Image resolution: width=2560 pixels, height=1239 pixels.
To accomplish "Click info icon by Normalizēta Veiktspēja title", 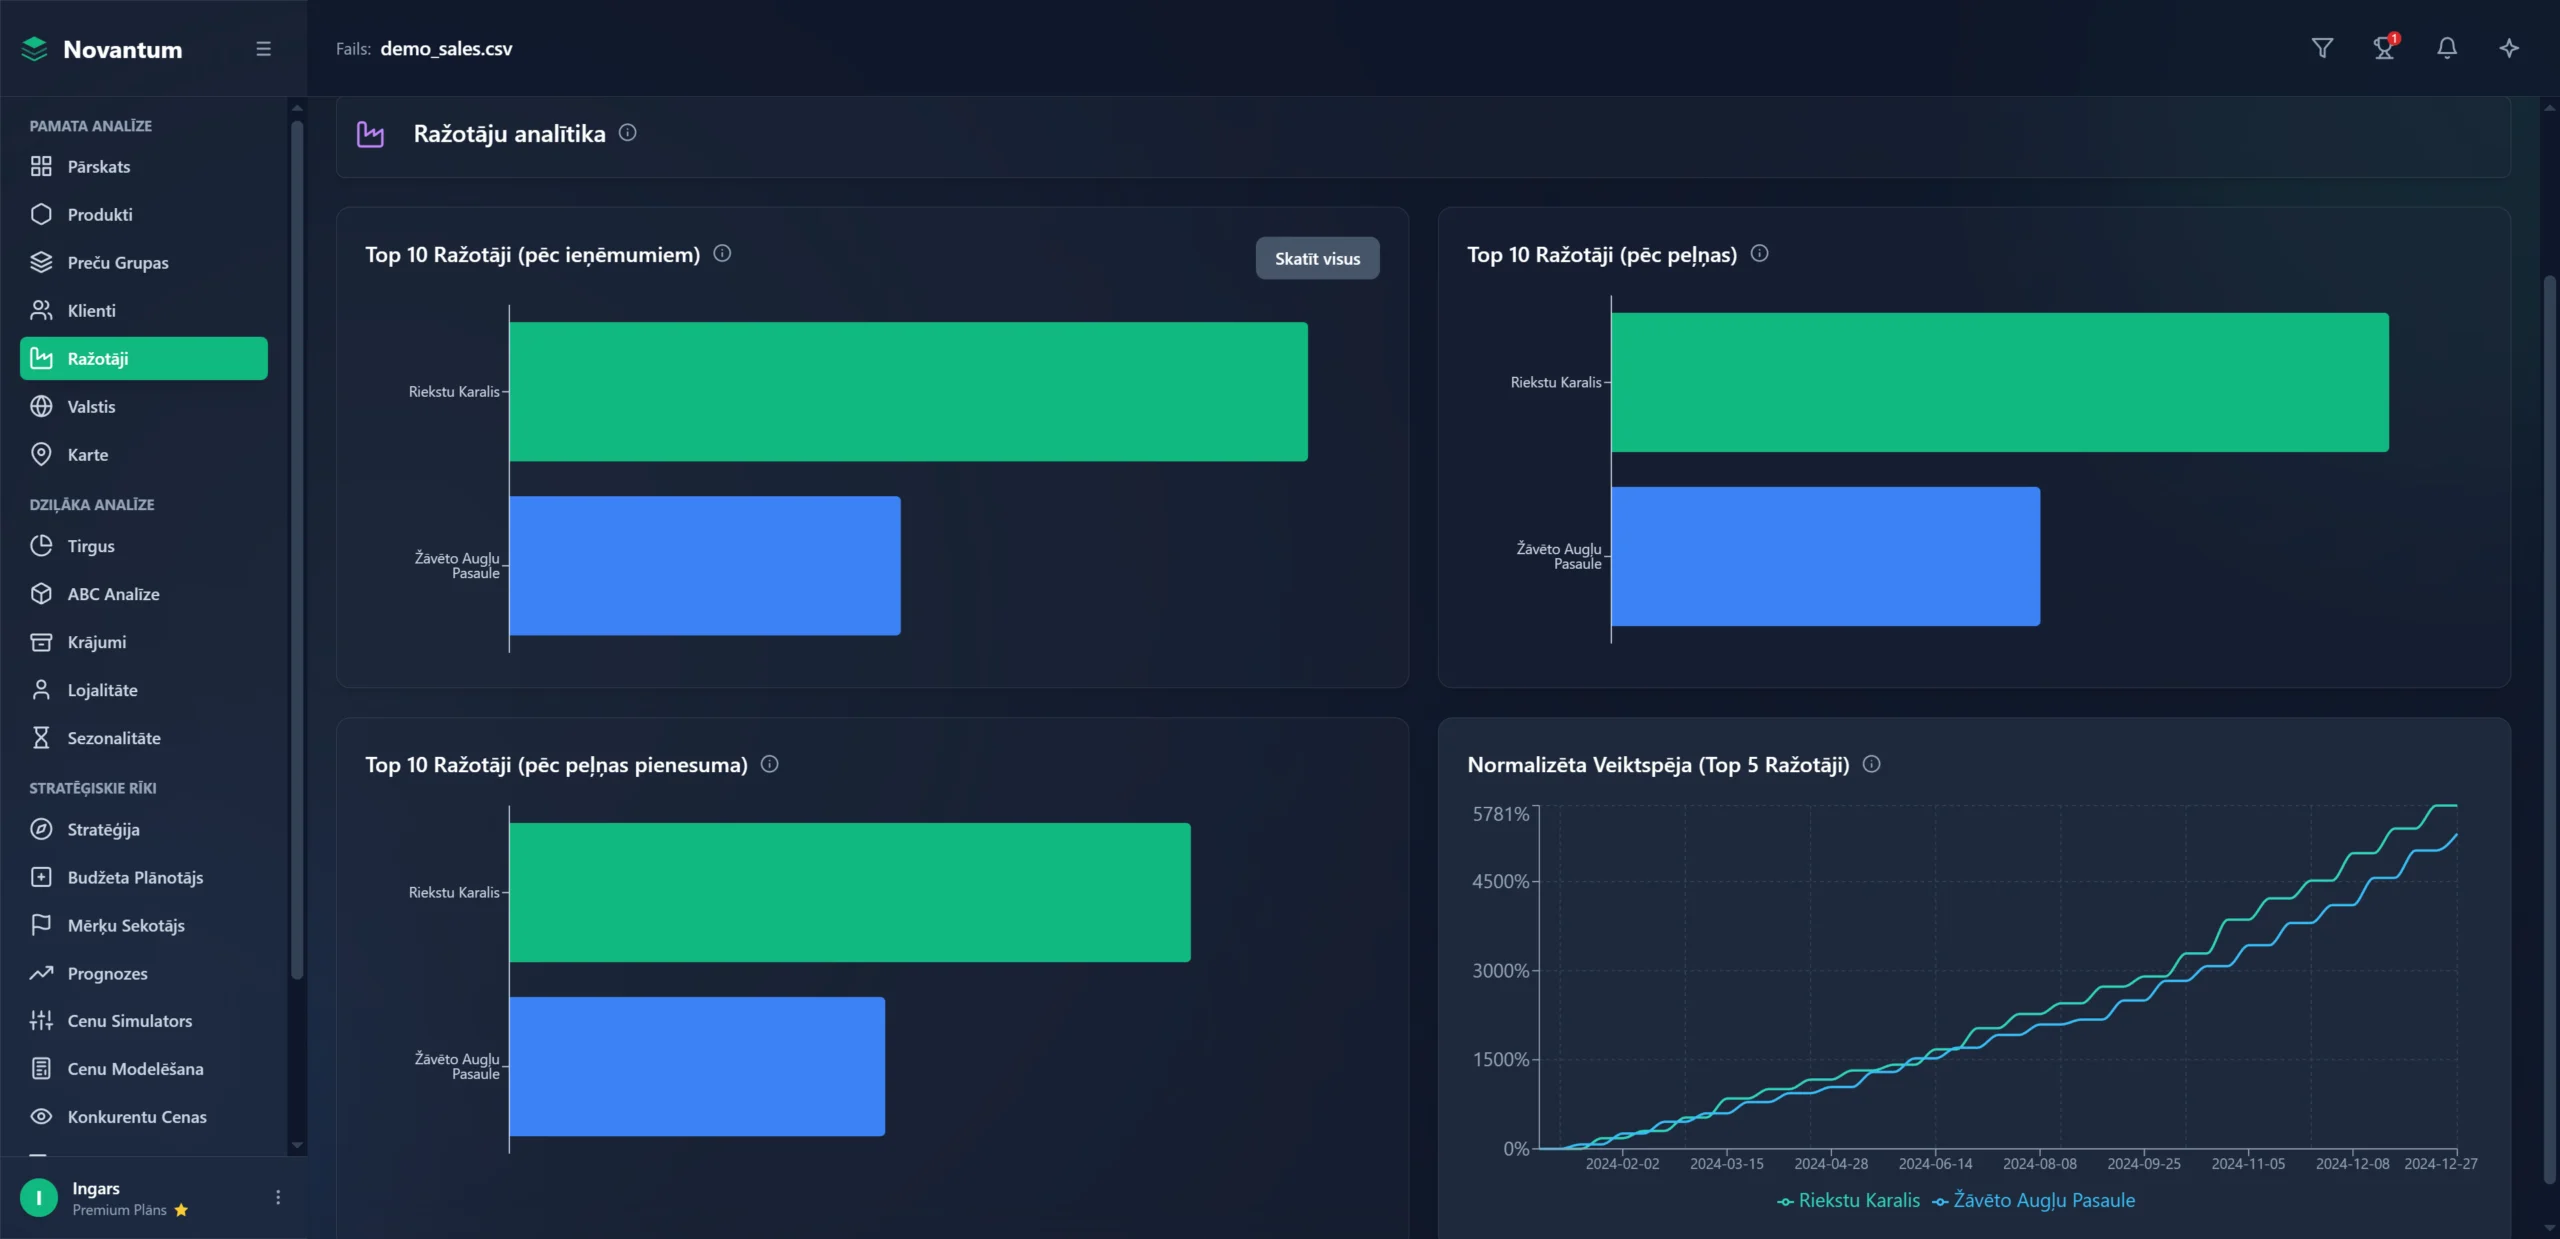I will pyautogui.click(x=1871, y=764).
